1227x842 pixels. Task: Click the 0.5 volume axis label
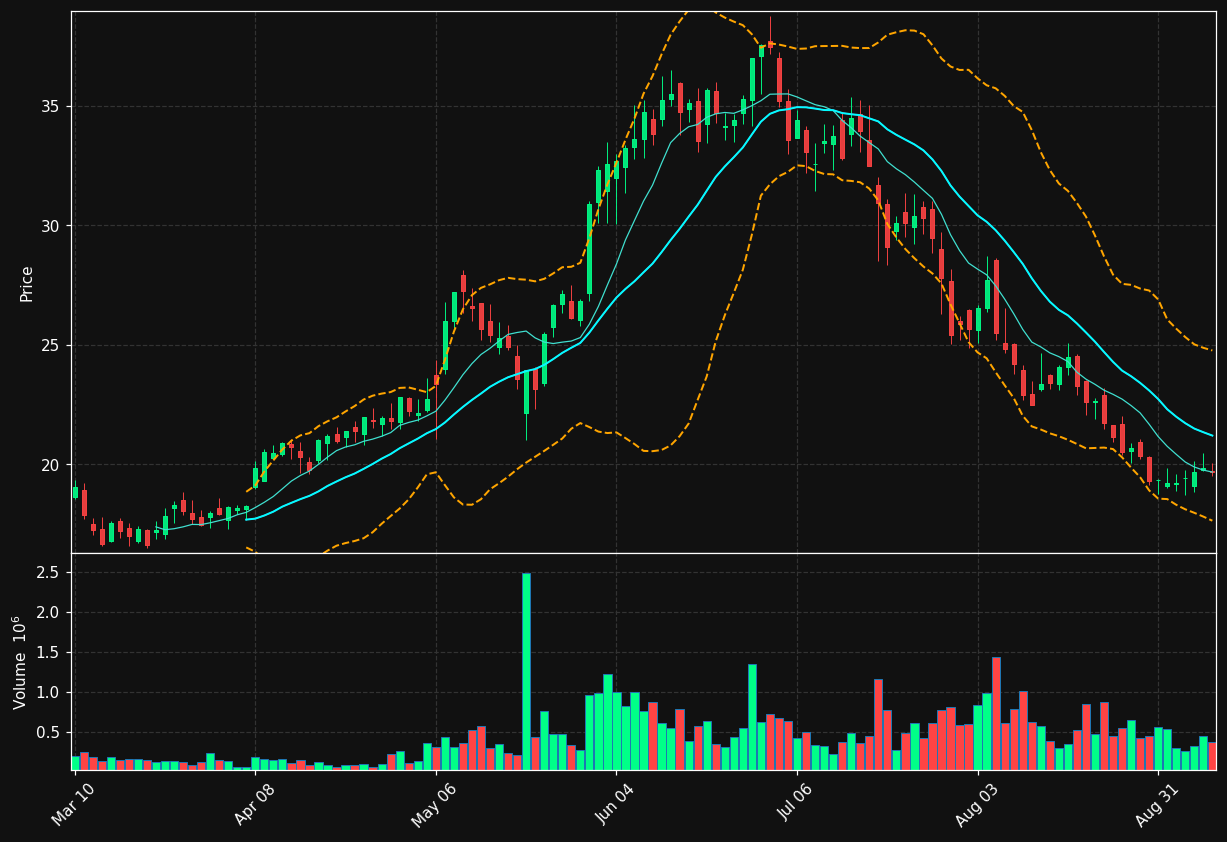click(x=49, y=733)
